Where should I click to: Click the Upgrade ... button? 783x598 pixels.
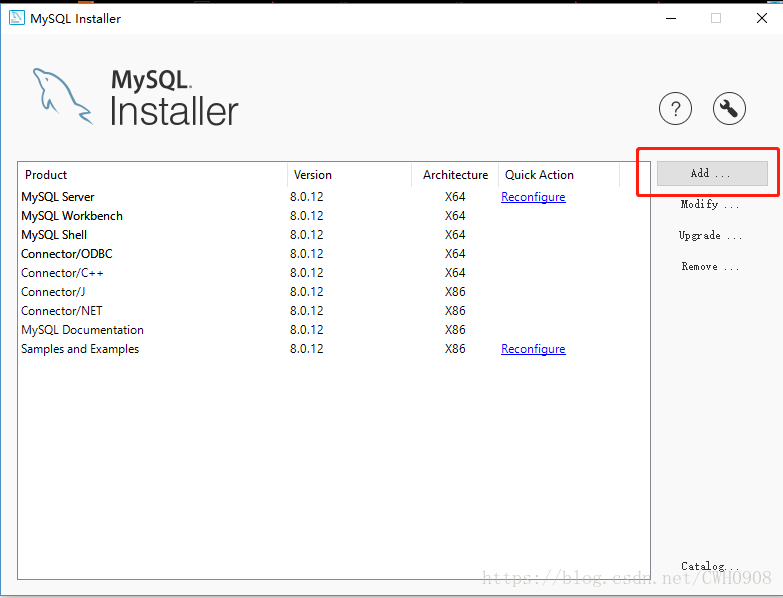[x=710, y=235]
